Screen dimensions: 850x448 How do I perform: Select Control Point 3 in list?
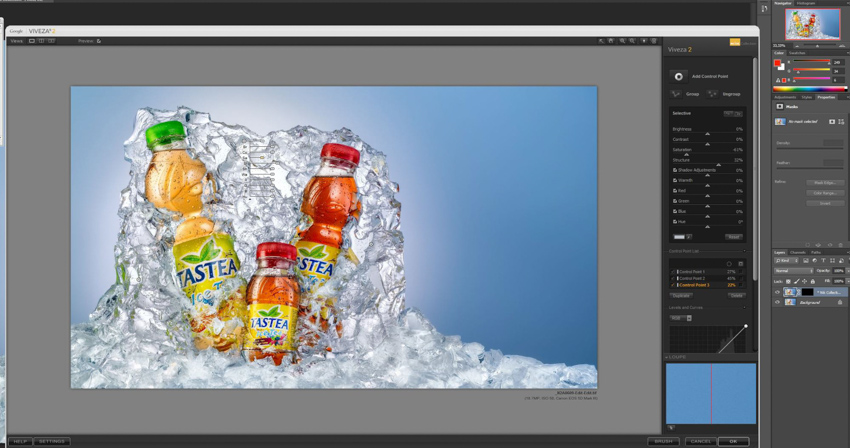point(707,285)
